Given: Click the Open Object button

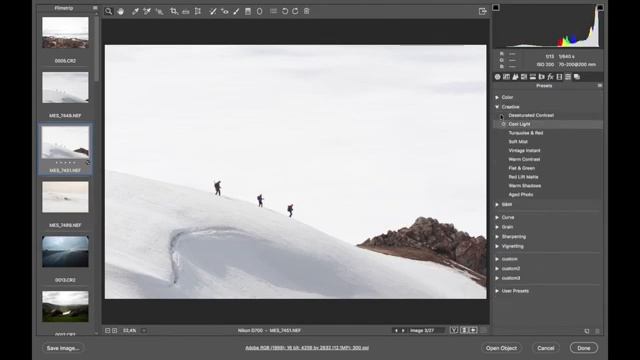Looking at the screenshot, I should click(x=501, y=348).
